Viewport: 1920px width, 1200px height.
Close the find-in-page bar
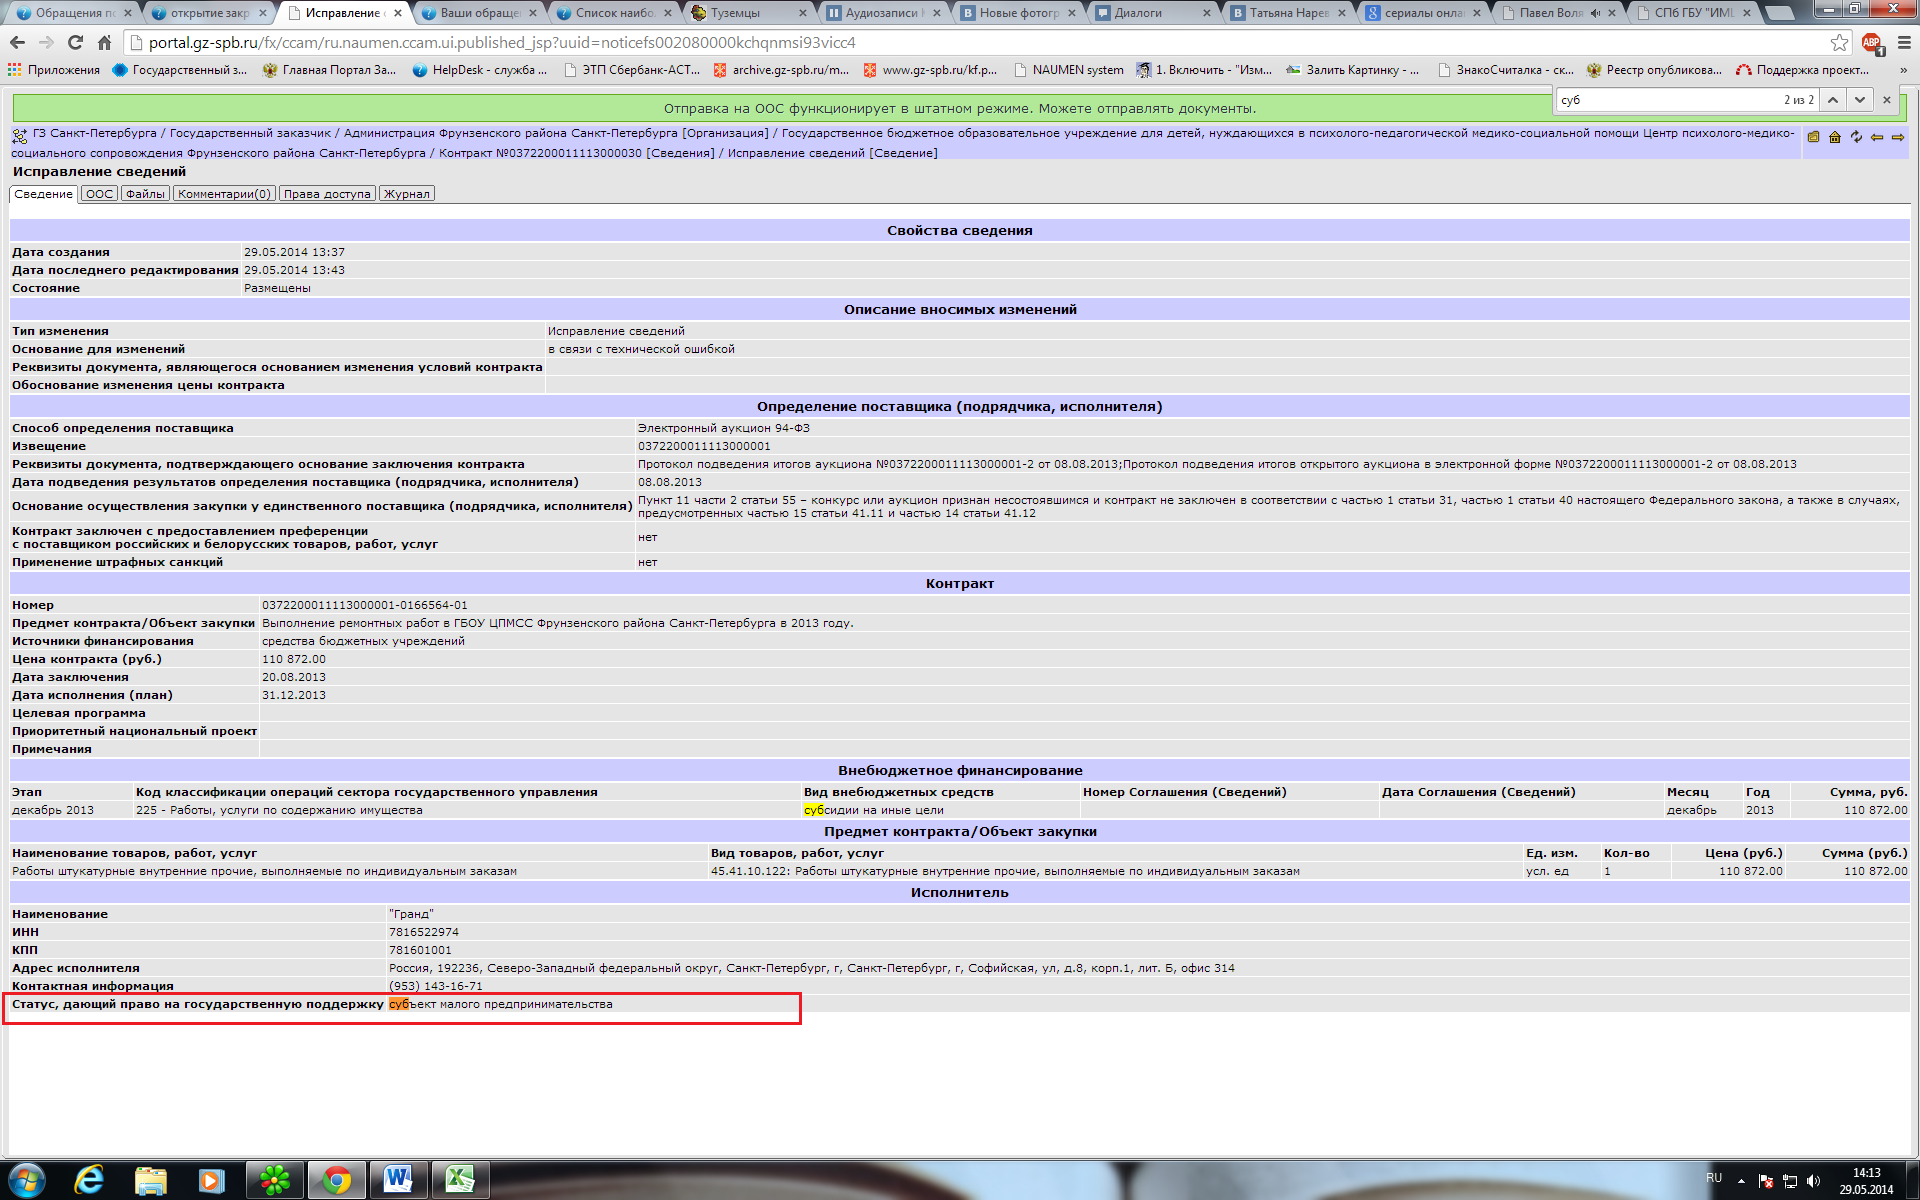[x=1887, y=100]
